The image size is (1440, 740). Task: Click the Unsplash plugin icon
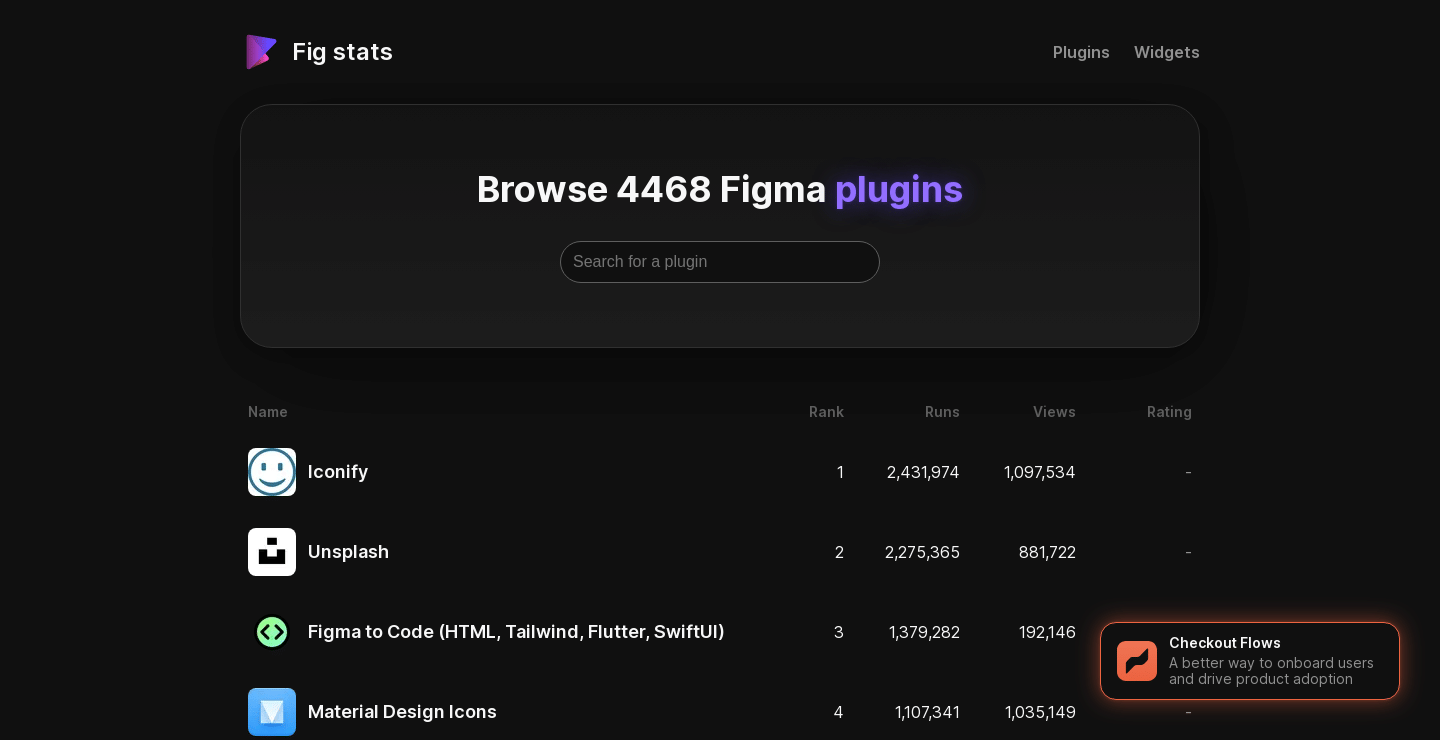[272, 552]
